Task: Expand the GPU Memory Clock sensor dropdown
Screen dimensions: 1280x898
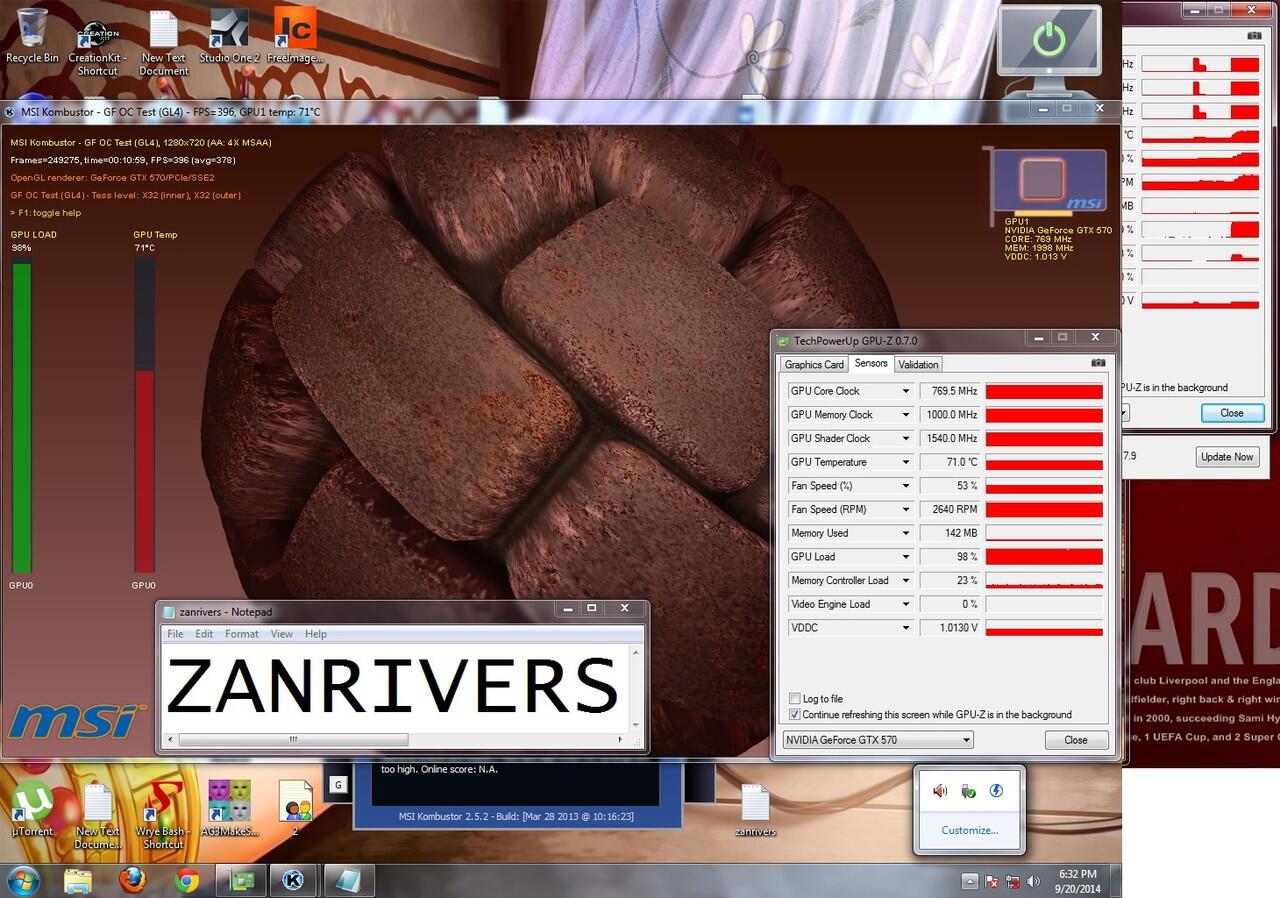Action: click(x=906, y=415)
